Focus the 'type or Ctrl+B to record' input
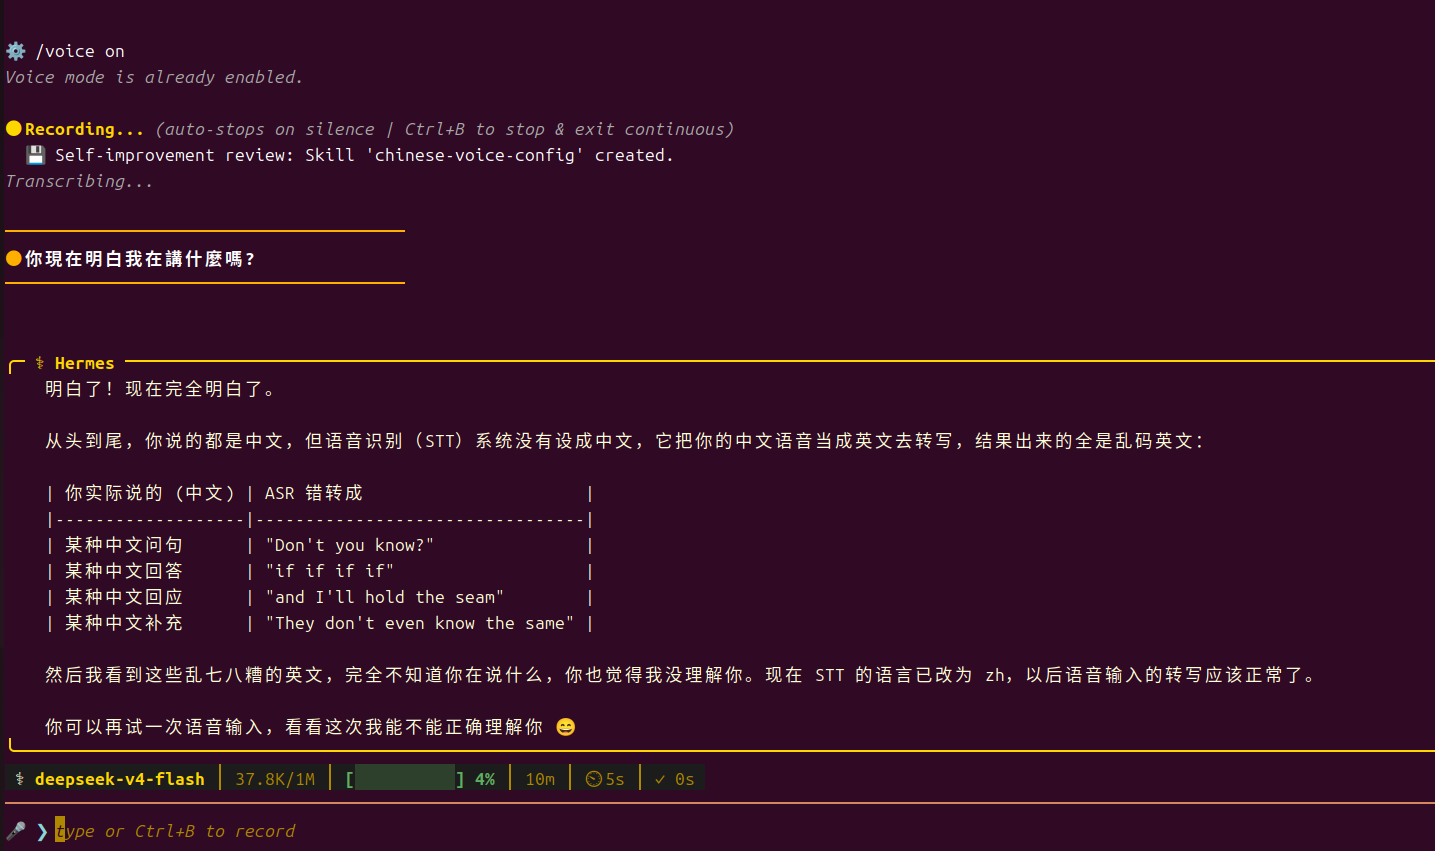The image size is (1435, 851). 175,831
